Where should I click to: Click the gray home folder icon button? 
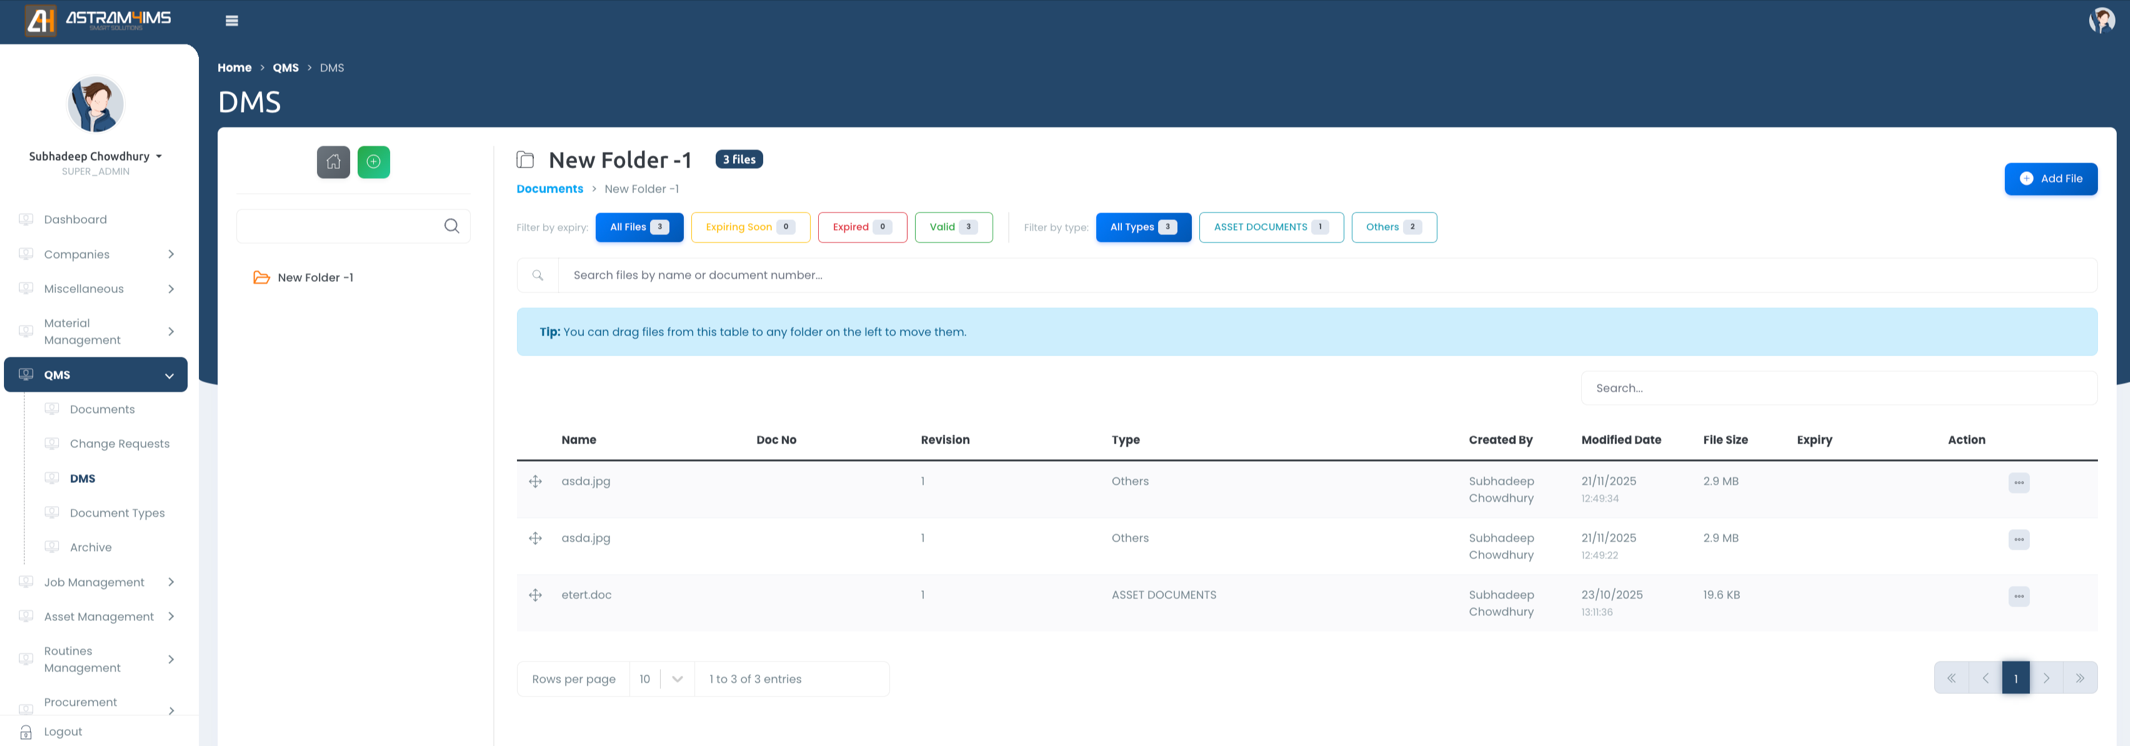[333, 162]
